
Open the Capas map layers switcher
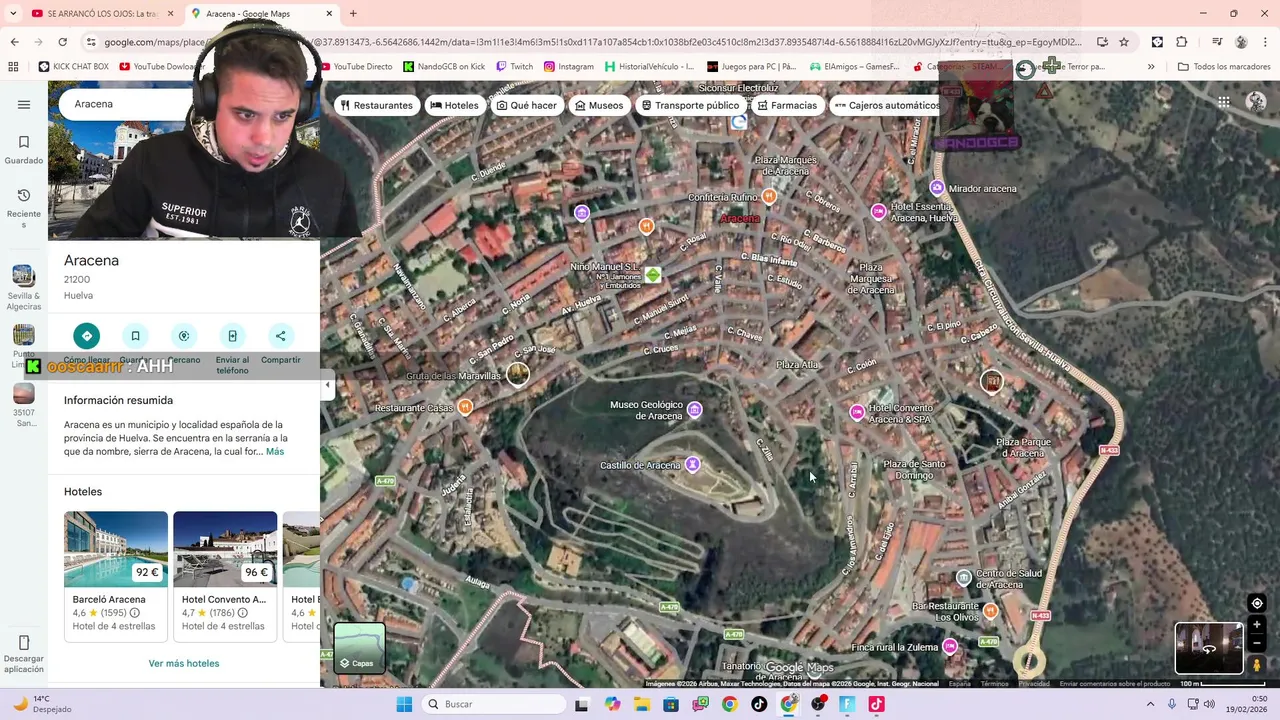point(359,647)
